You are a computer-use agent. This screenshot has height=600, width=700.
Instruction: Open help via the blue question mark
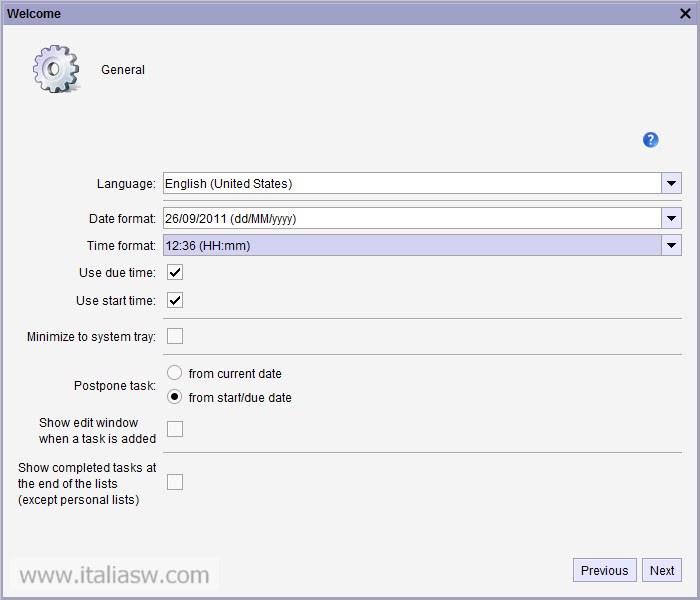(650, 140)
